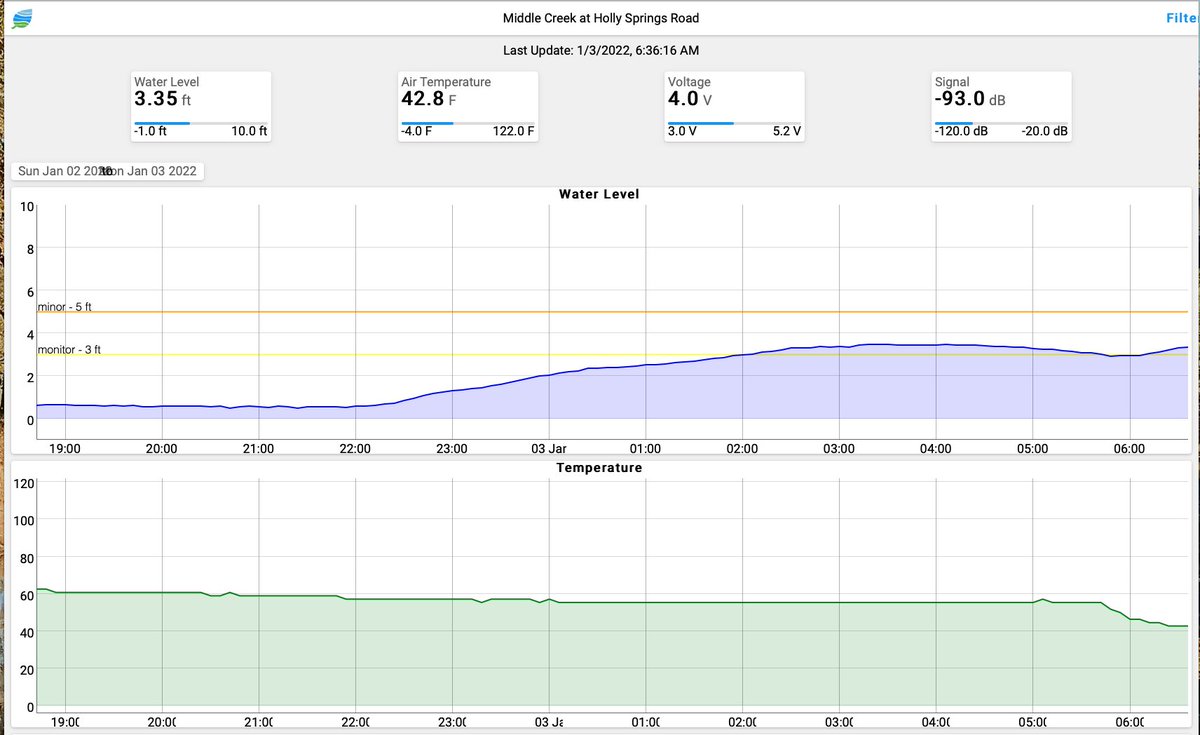The width and height of the screenshot is (1200, 735).
Task: Open the Filter panel
Action: [x=1183, y=17]
